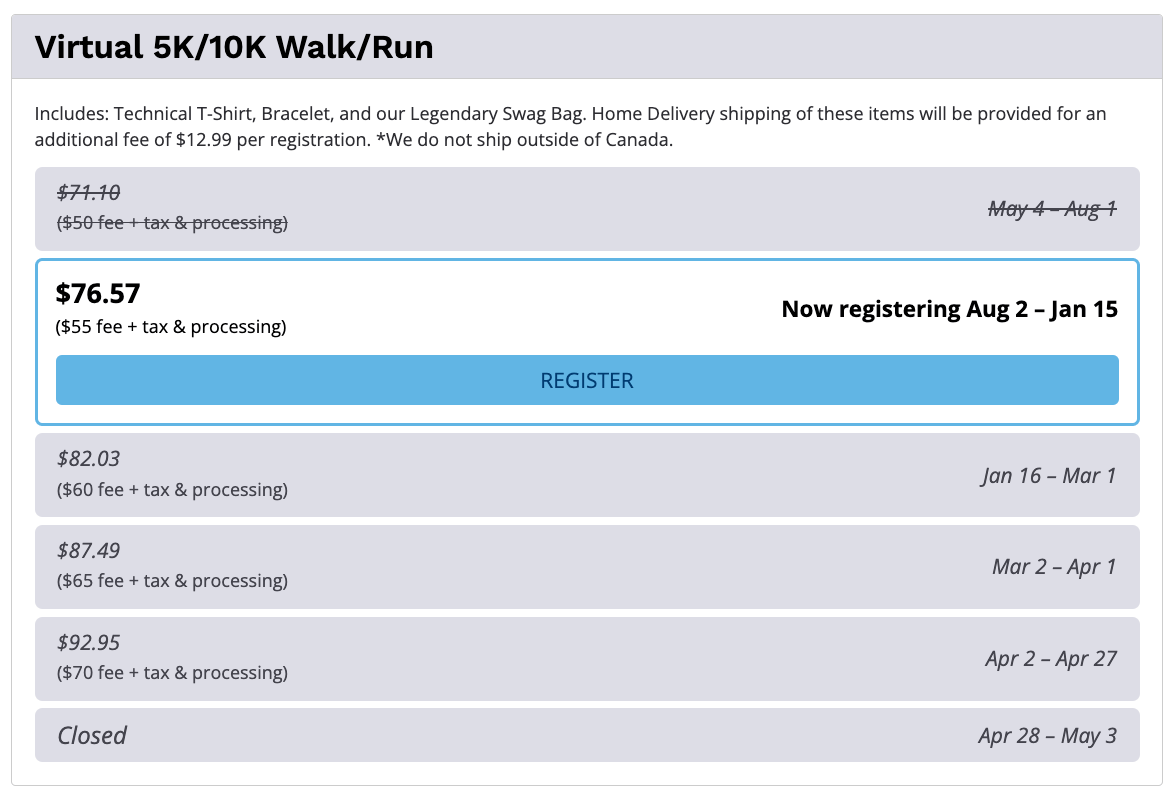
Task: Select the crossed-out $71.10 price
Action: (89, 193)
